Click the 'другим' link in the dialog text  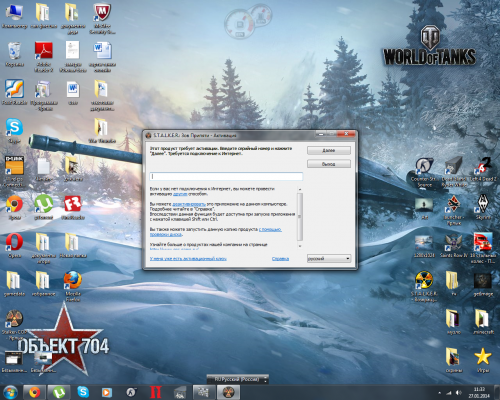180,194
